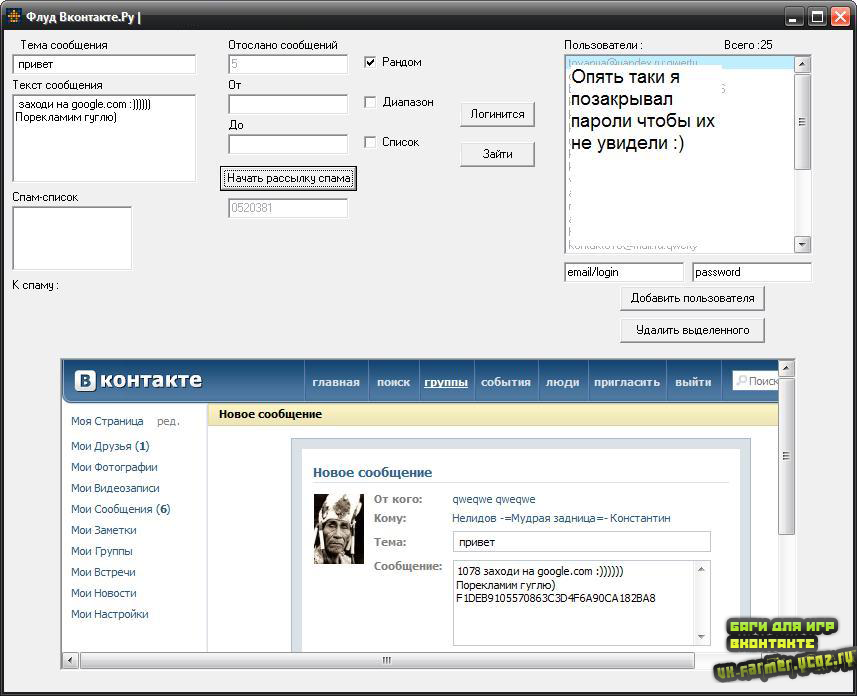Click the Зайти button
The image size is (857, 696).
[497, 154]
